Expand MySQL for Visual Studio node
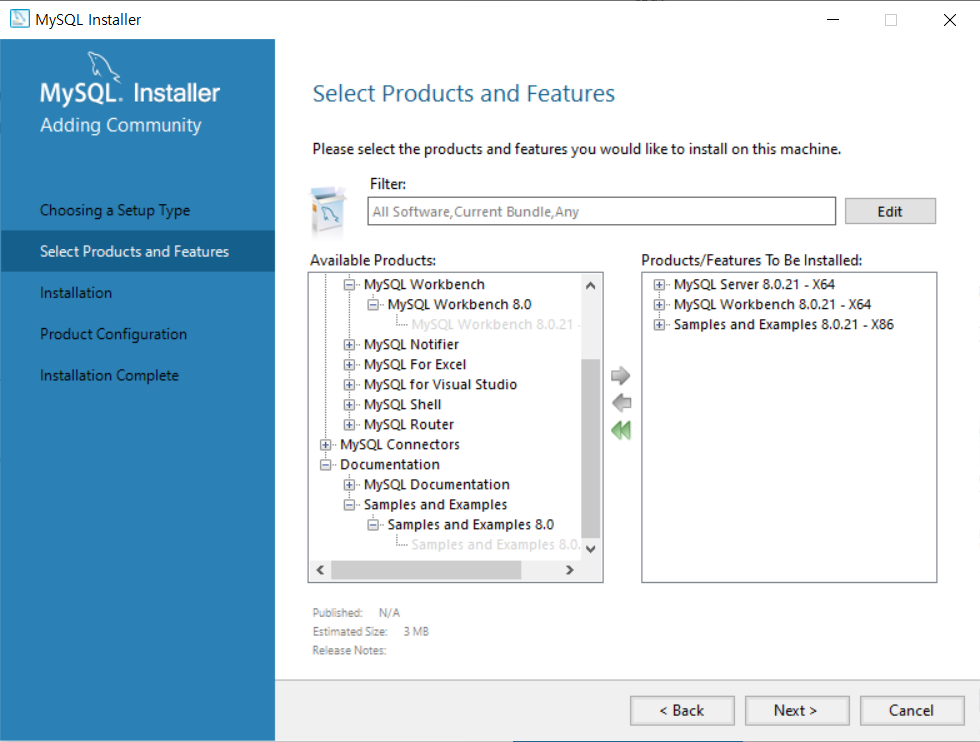 (349, 385)
